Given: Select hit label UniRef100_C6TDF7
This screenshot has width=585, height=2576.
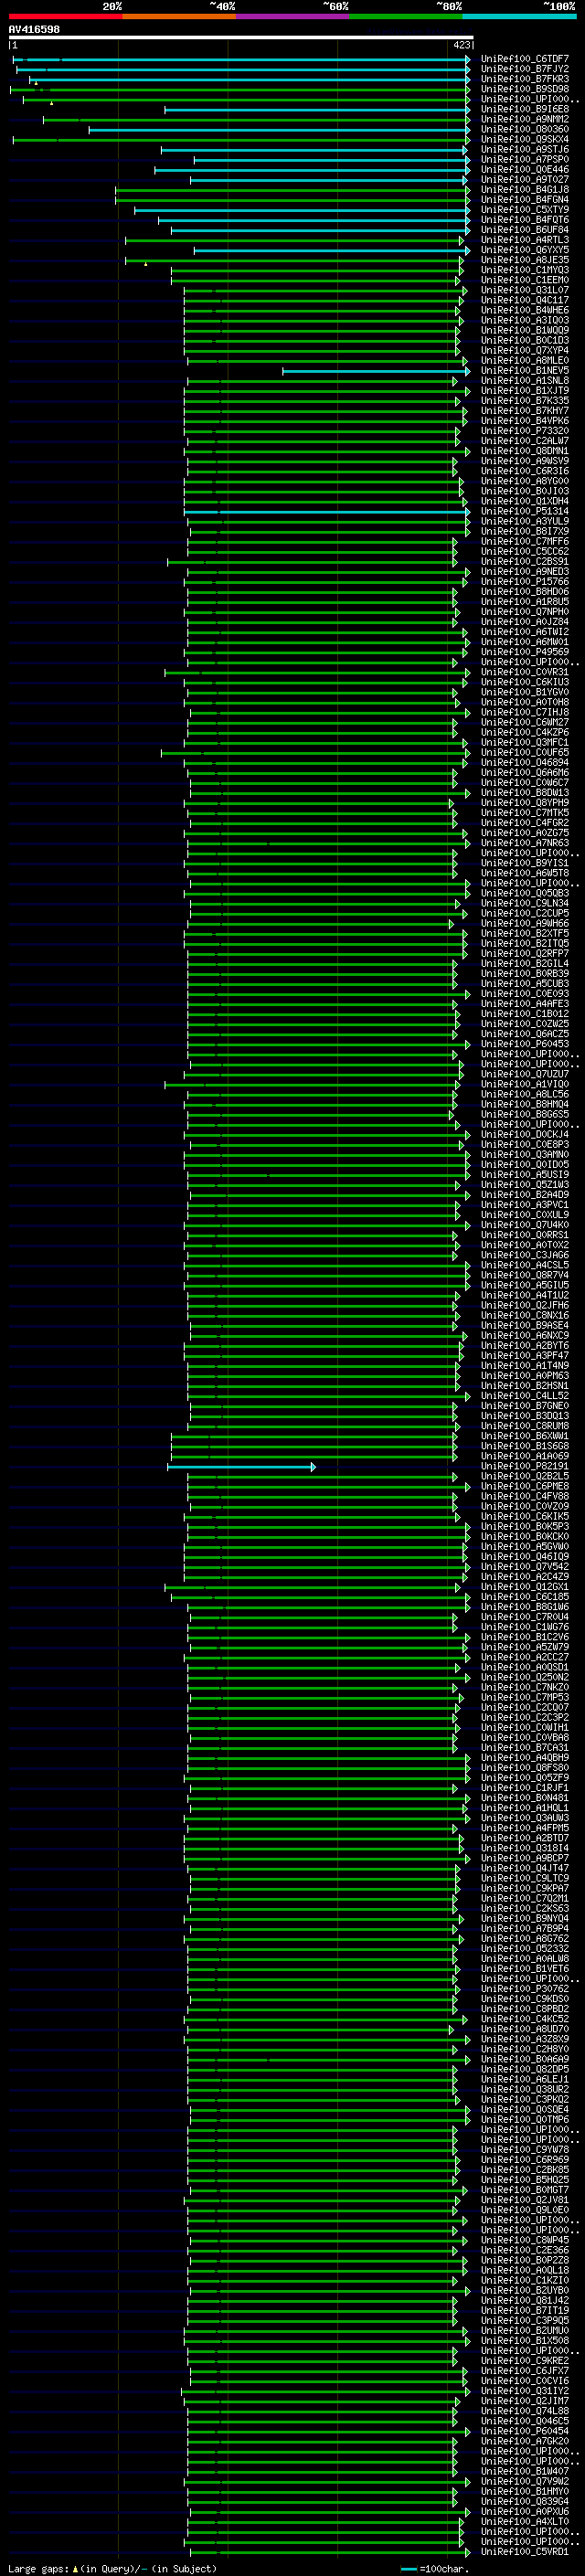Looking at the screenshot, I should (x=525, y=59).
